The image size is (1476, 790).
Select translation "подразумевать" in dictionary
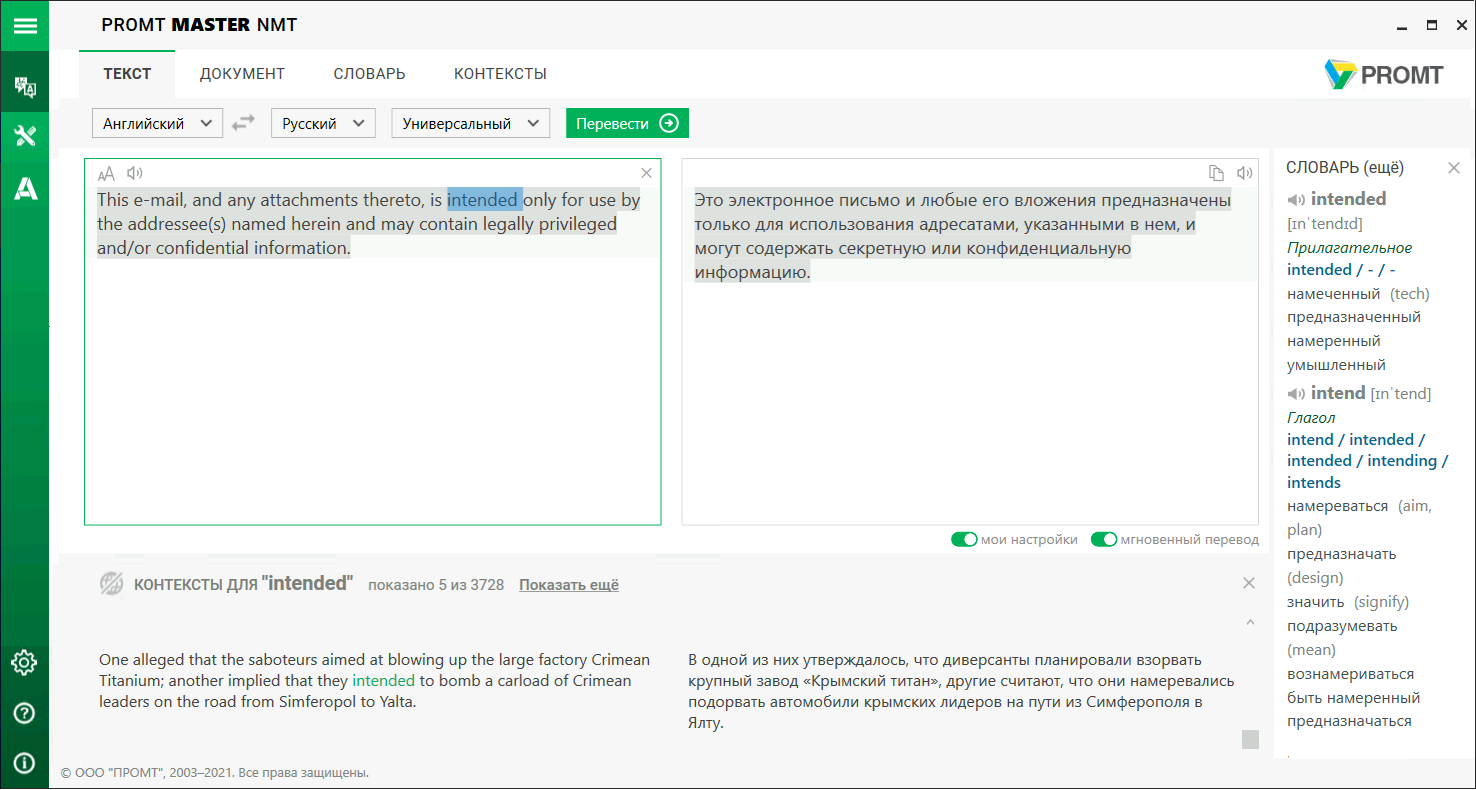[x=1342, y=626]
